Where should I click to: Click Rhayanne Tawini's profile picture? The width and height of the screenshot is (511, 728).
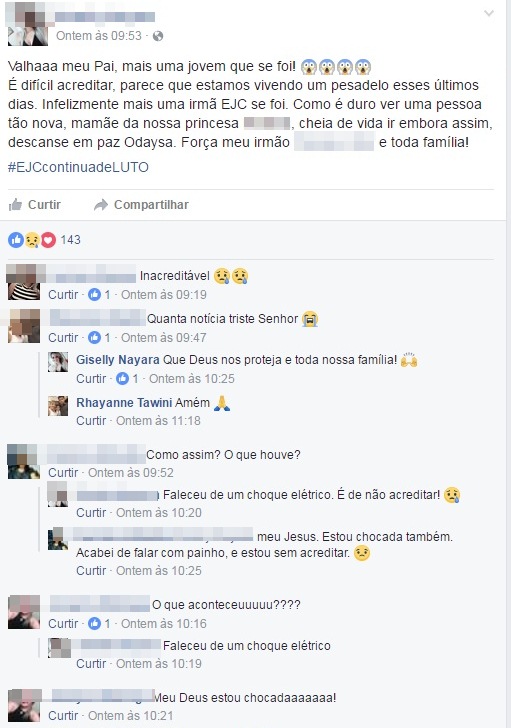coord(58,405)
